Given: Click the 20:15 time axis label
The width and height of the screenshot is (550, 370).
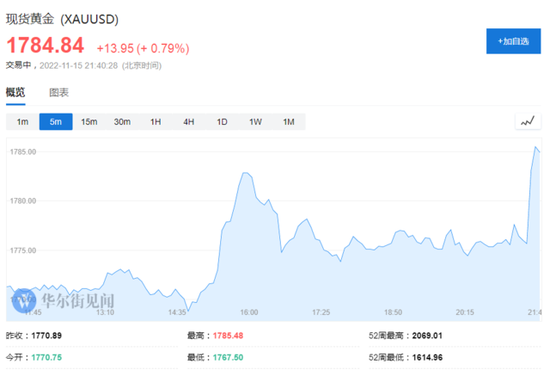Looking at the screenshot, I should tap(465, 312).
